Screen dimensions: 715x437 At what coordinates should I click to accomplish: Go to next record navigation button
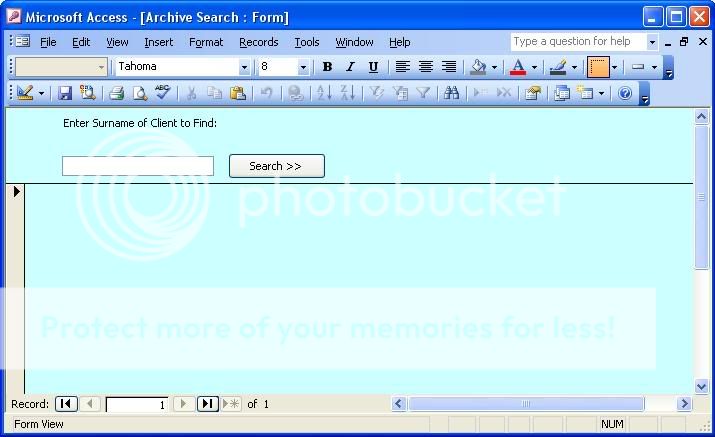click(183, 404)
